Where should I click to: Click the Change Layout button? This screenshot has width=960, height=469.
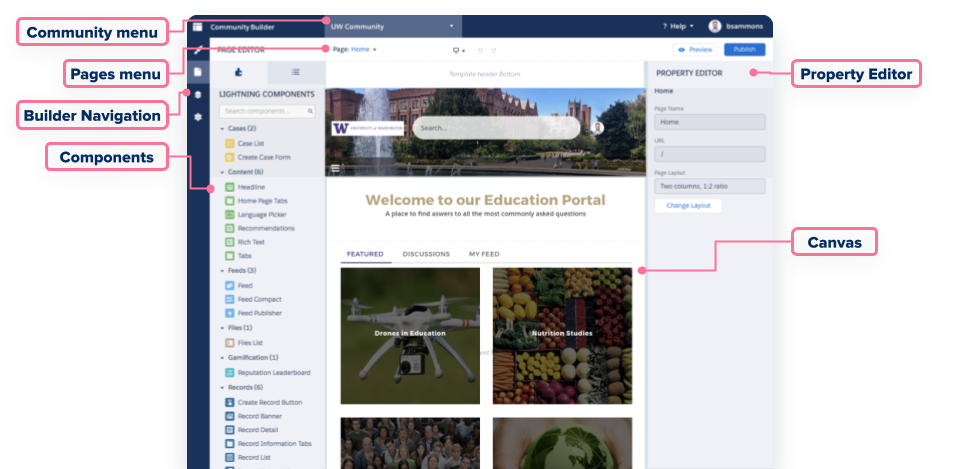tap(688, 205)
